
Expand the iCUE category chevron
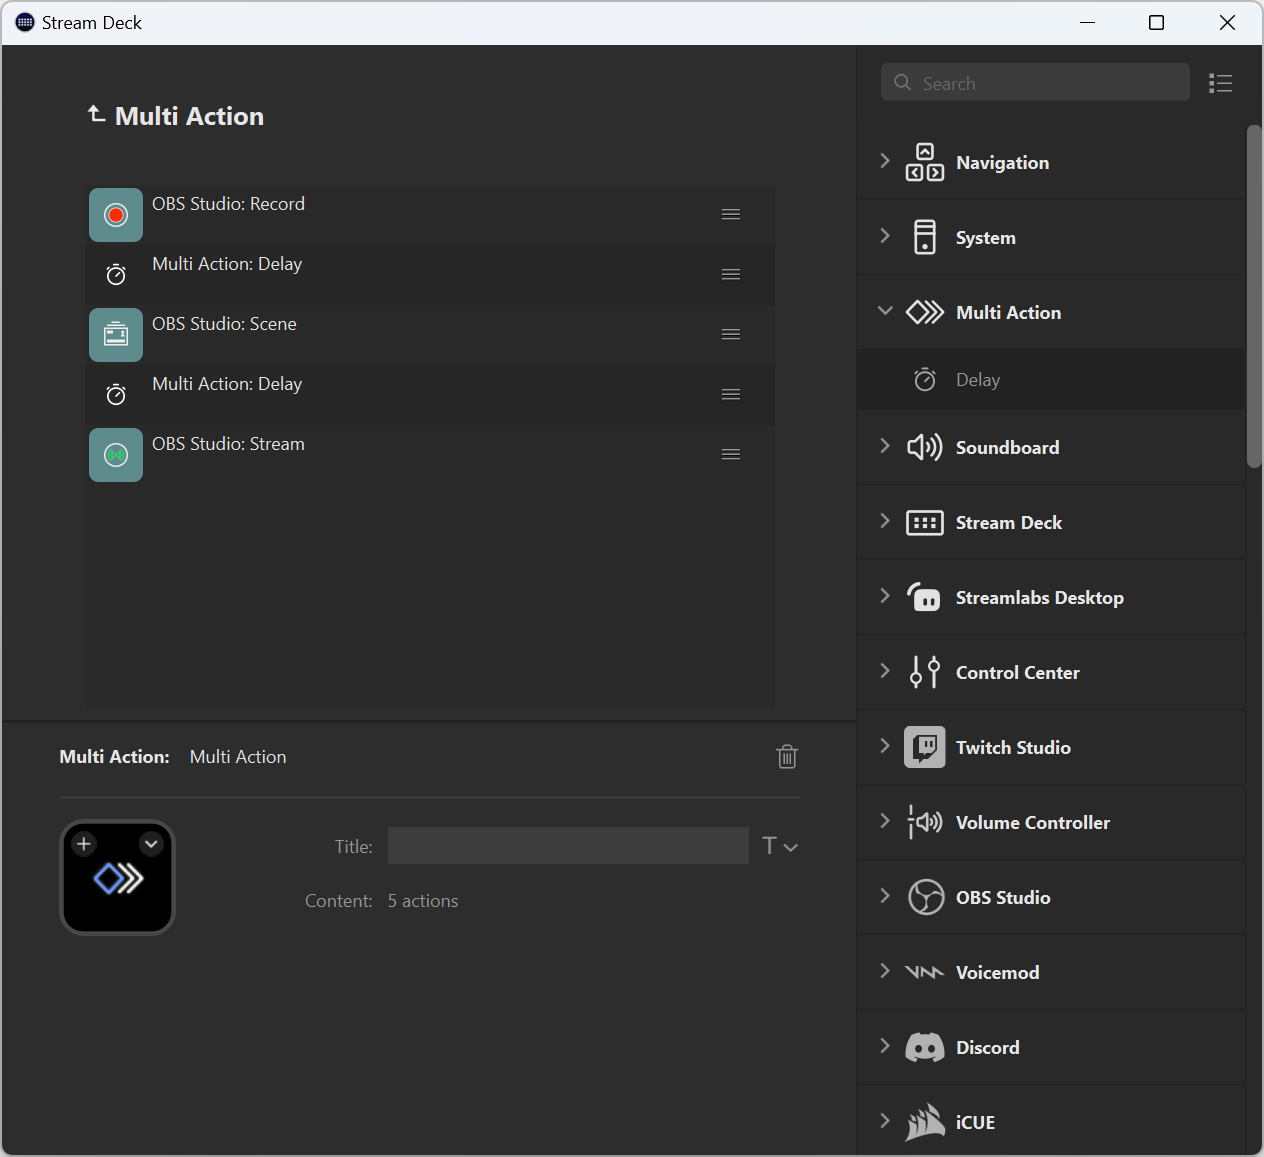click(x=884, y=1121)
